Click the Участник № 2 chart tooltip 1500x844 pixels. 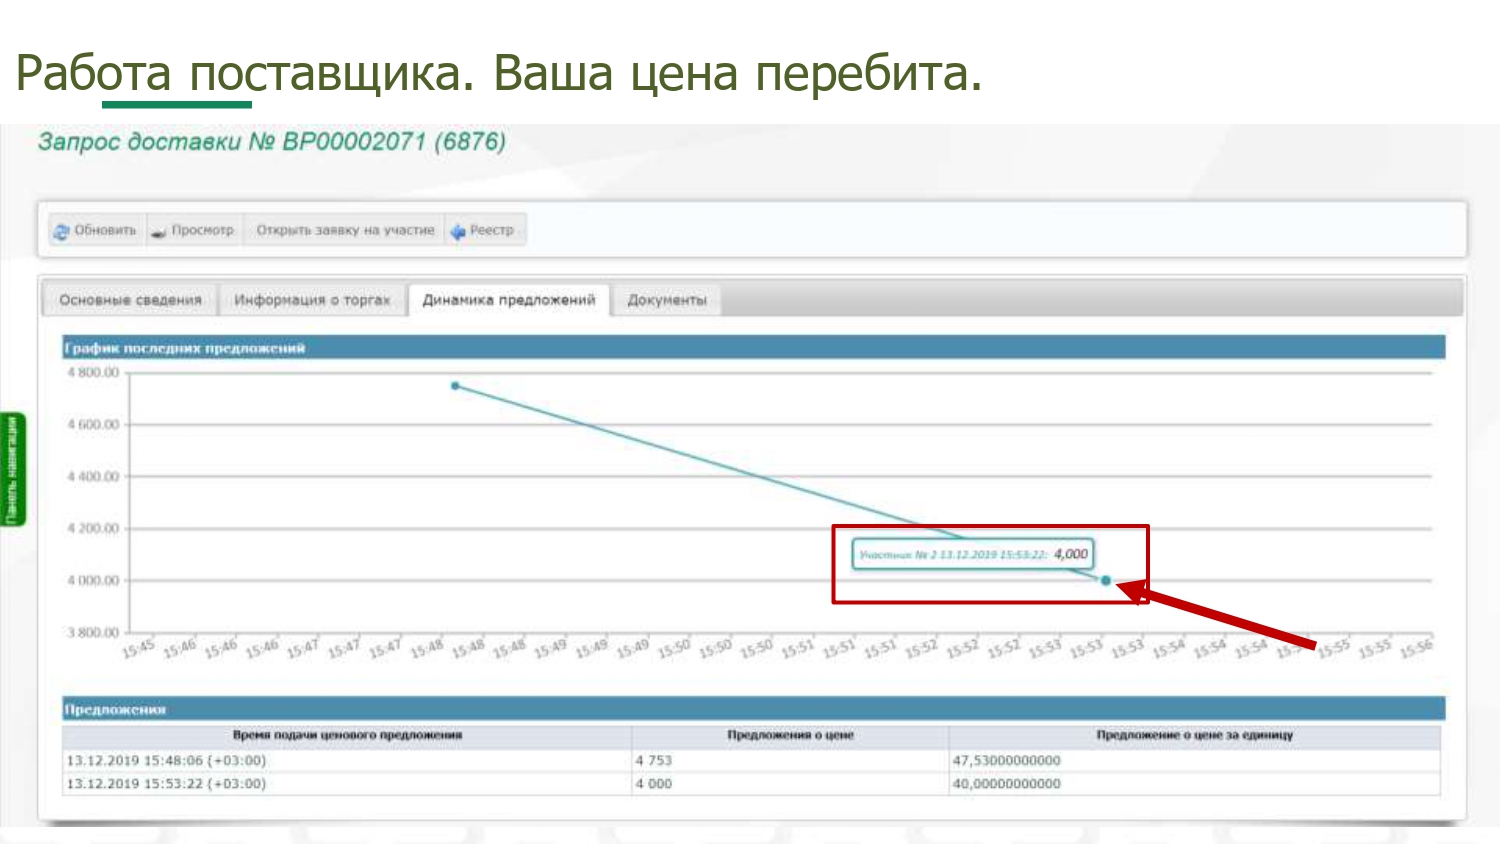[972, 554]
